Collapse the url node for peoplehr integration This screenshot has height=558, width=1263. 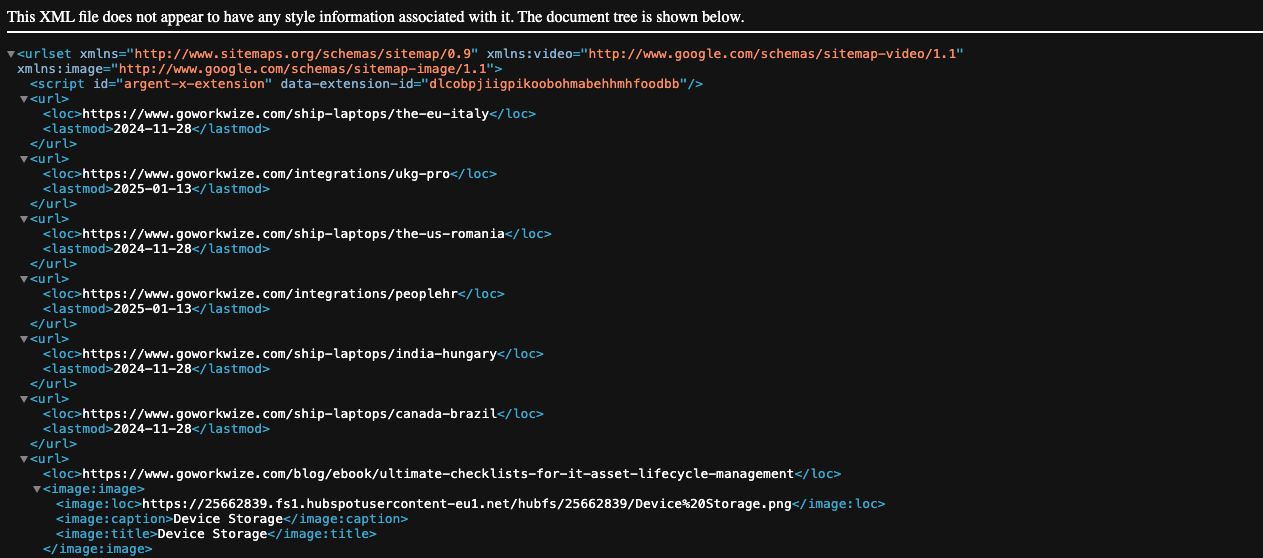click(x=24, y=279)
